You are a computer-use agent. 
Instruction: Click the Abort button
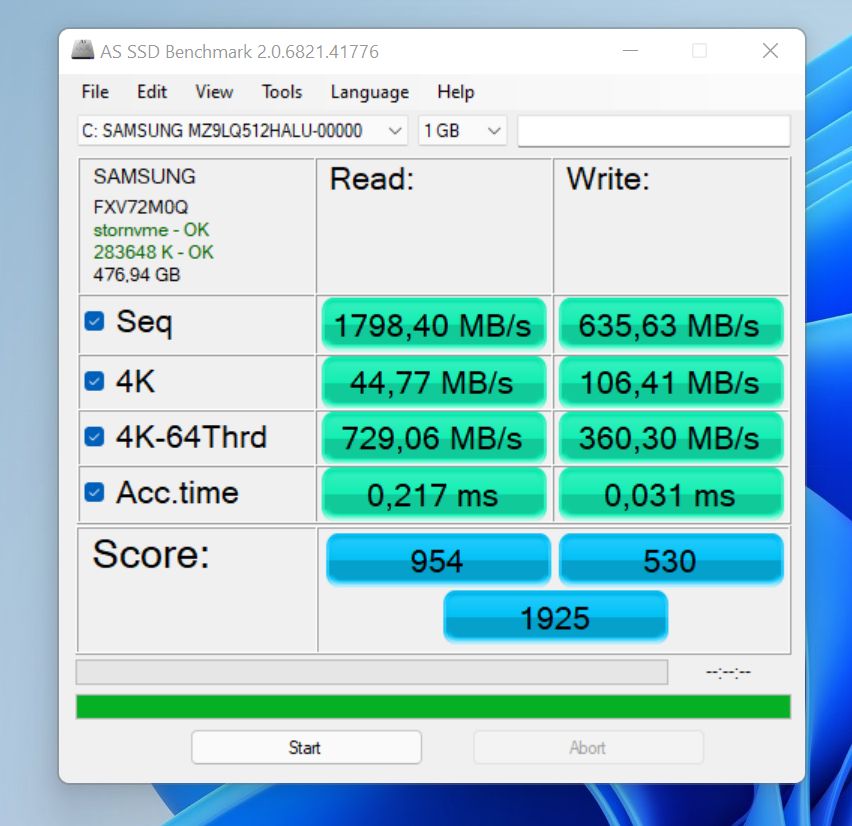[x=588, y=747]
